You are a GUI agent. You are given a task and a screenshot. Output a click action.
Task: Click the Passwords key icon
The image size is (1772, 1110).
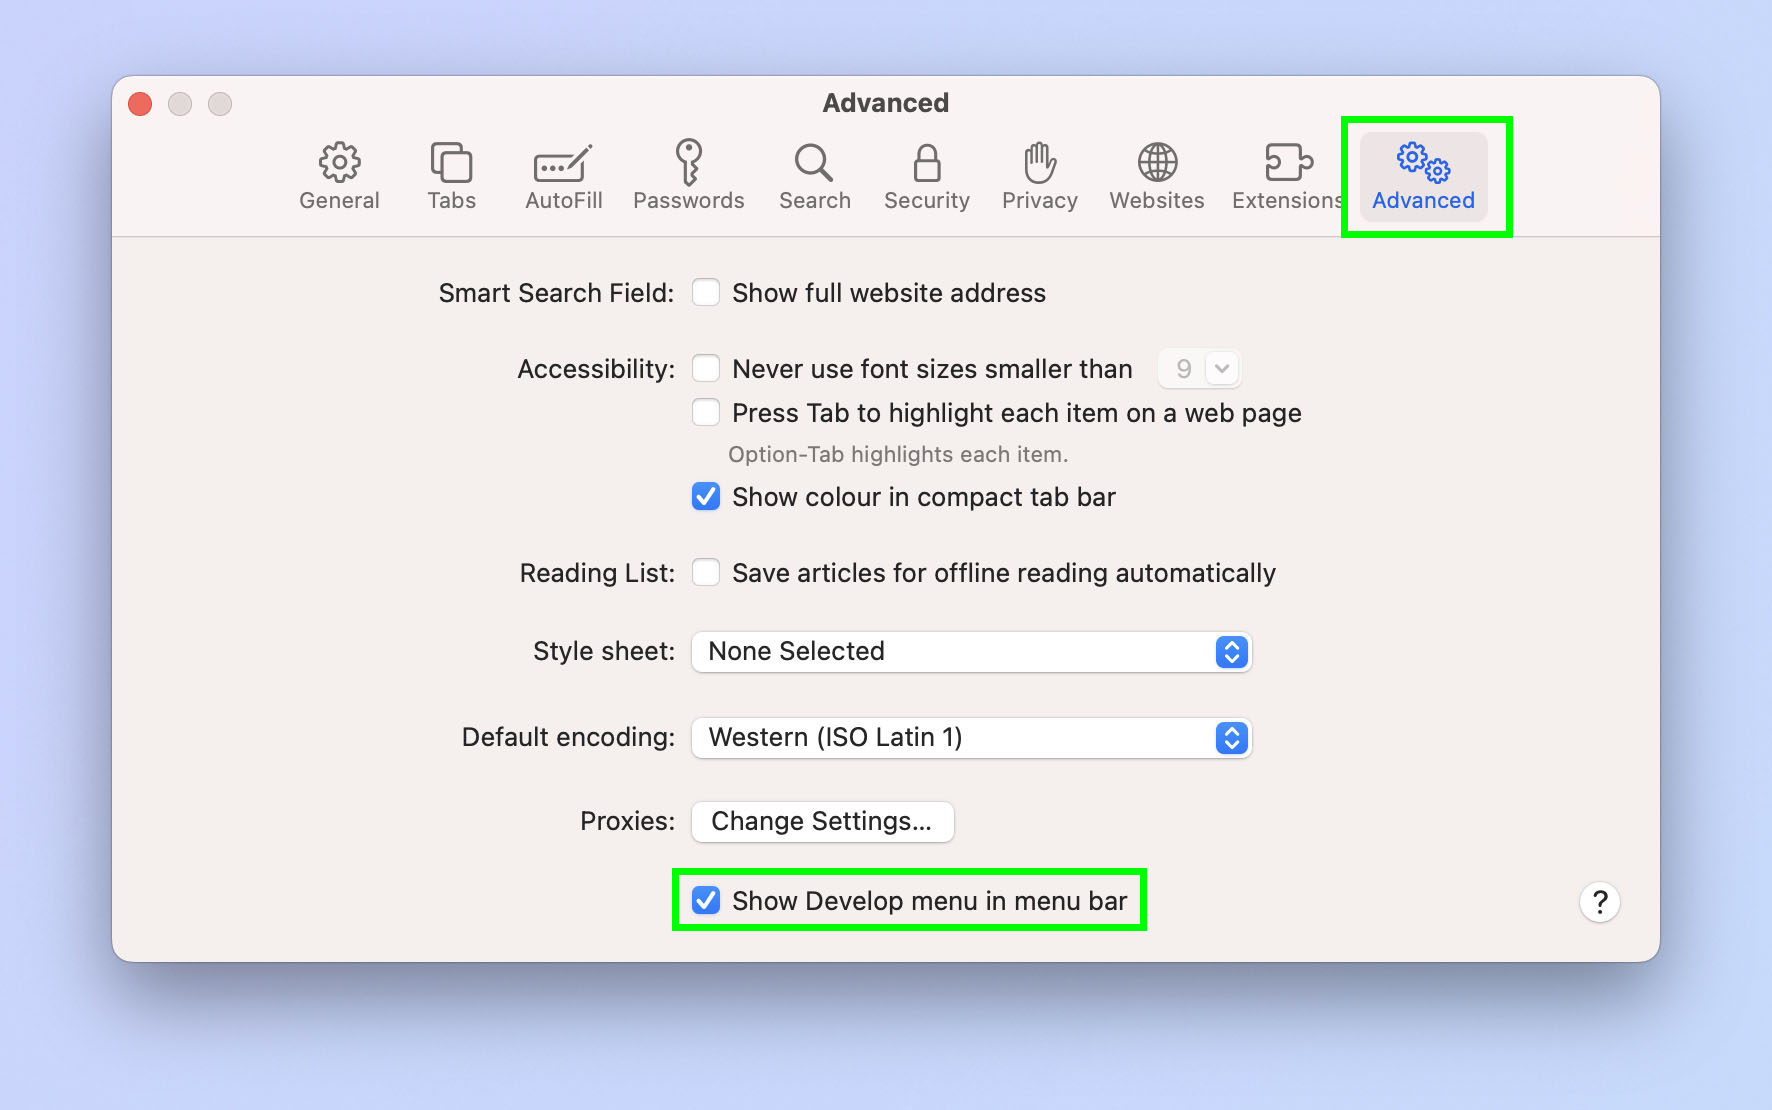(x=689, y=175)
